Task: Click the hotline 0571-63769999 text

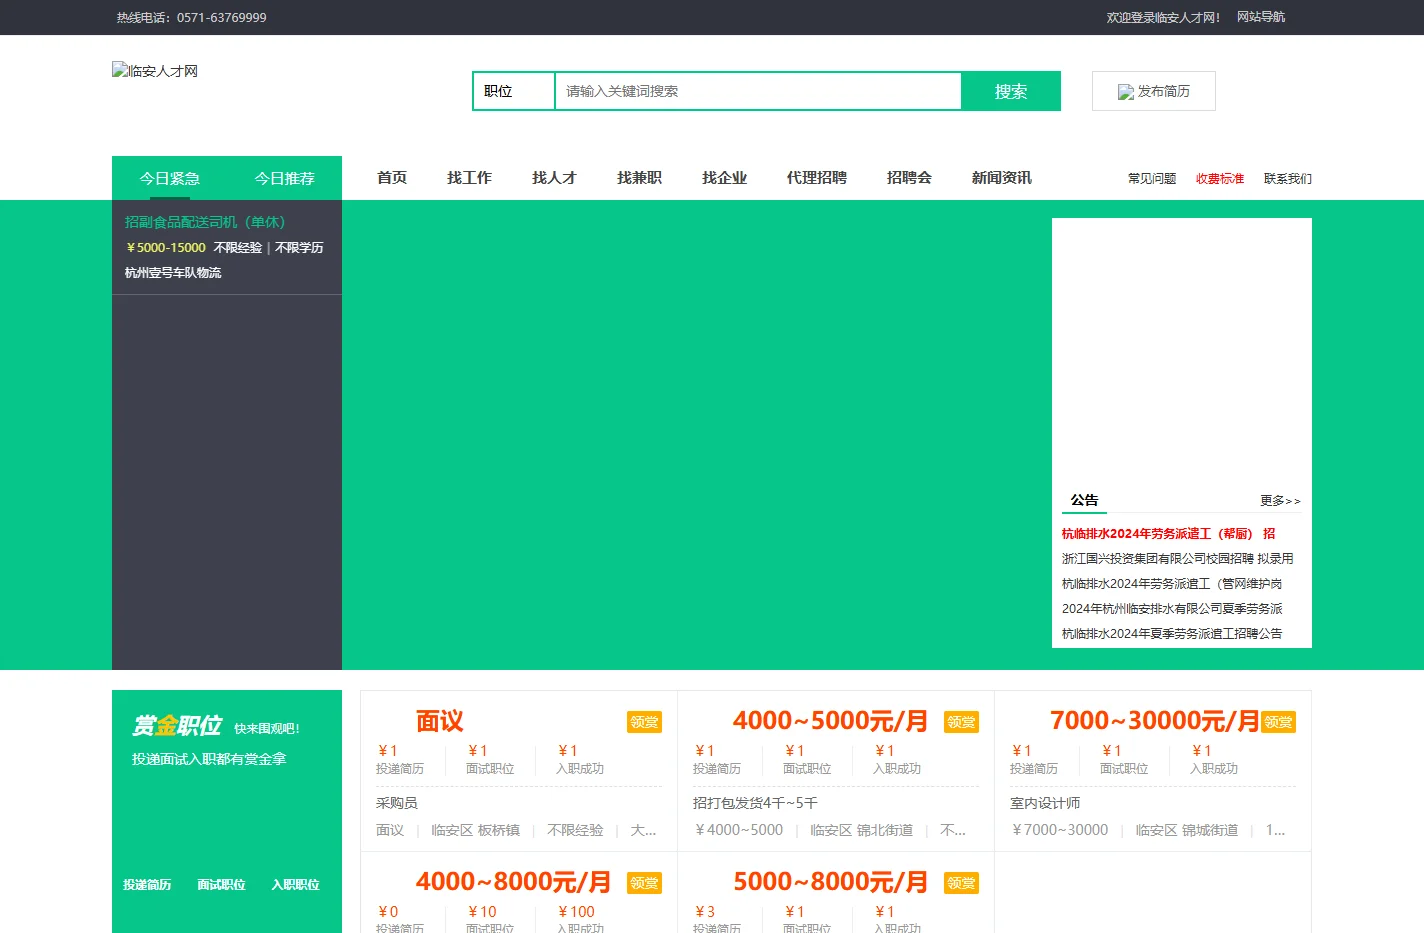Action: click(222, 17)
